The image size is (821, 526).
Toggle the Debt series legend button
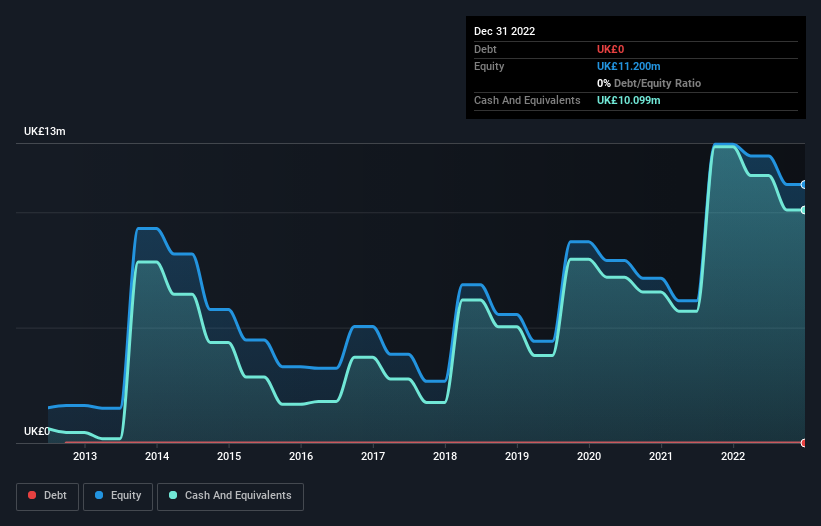[x=47, y=496]
